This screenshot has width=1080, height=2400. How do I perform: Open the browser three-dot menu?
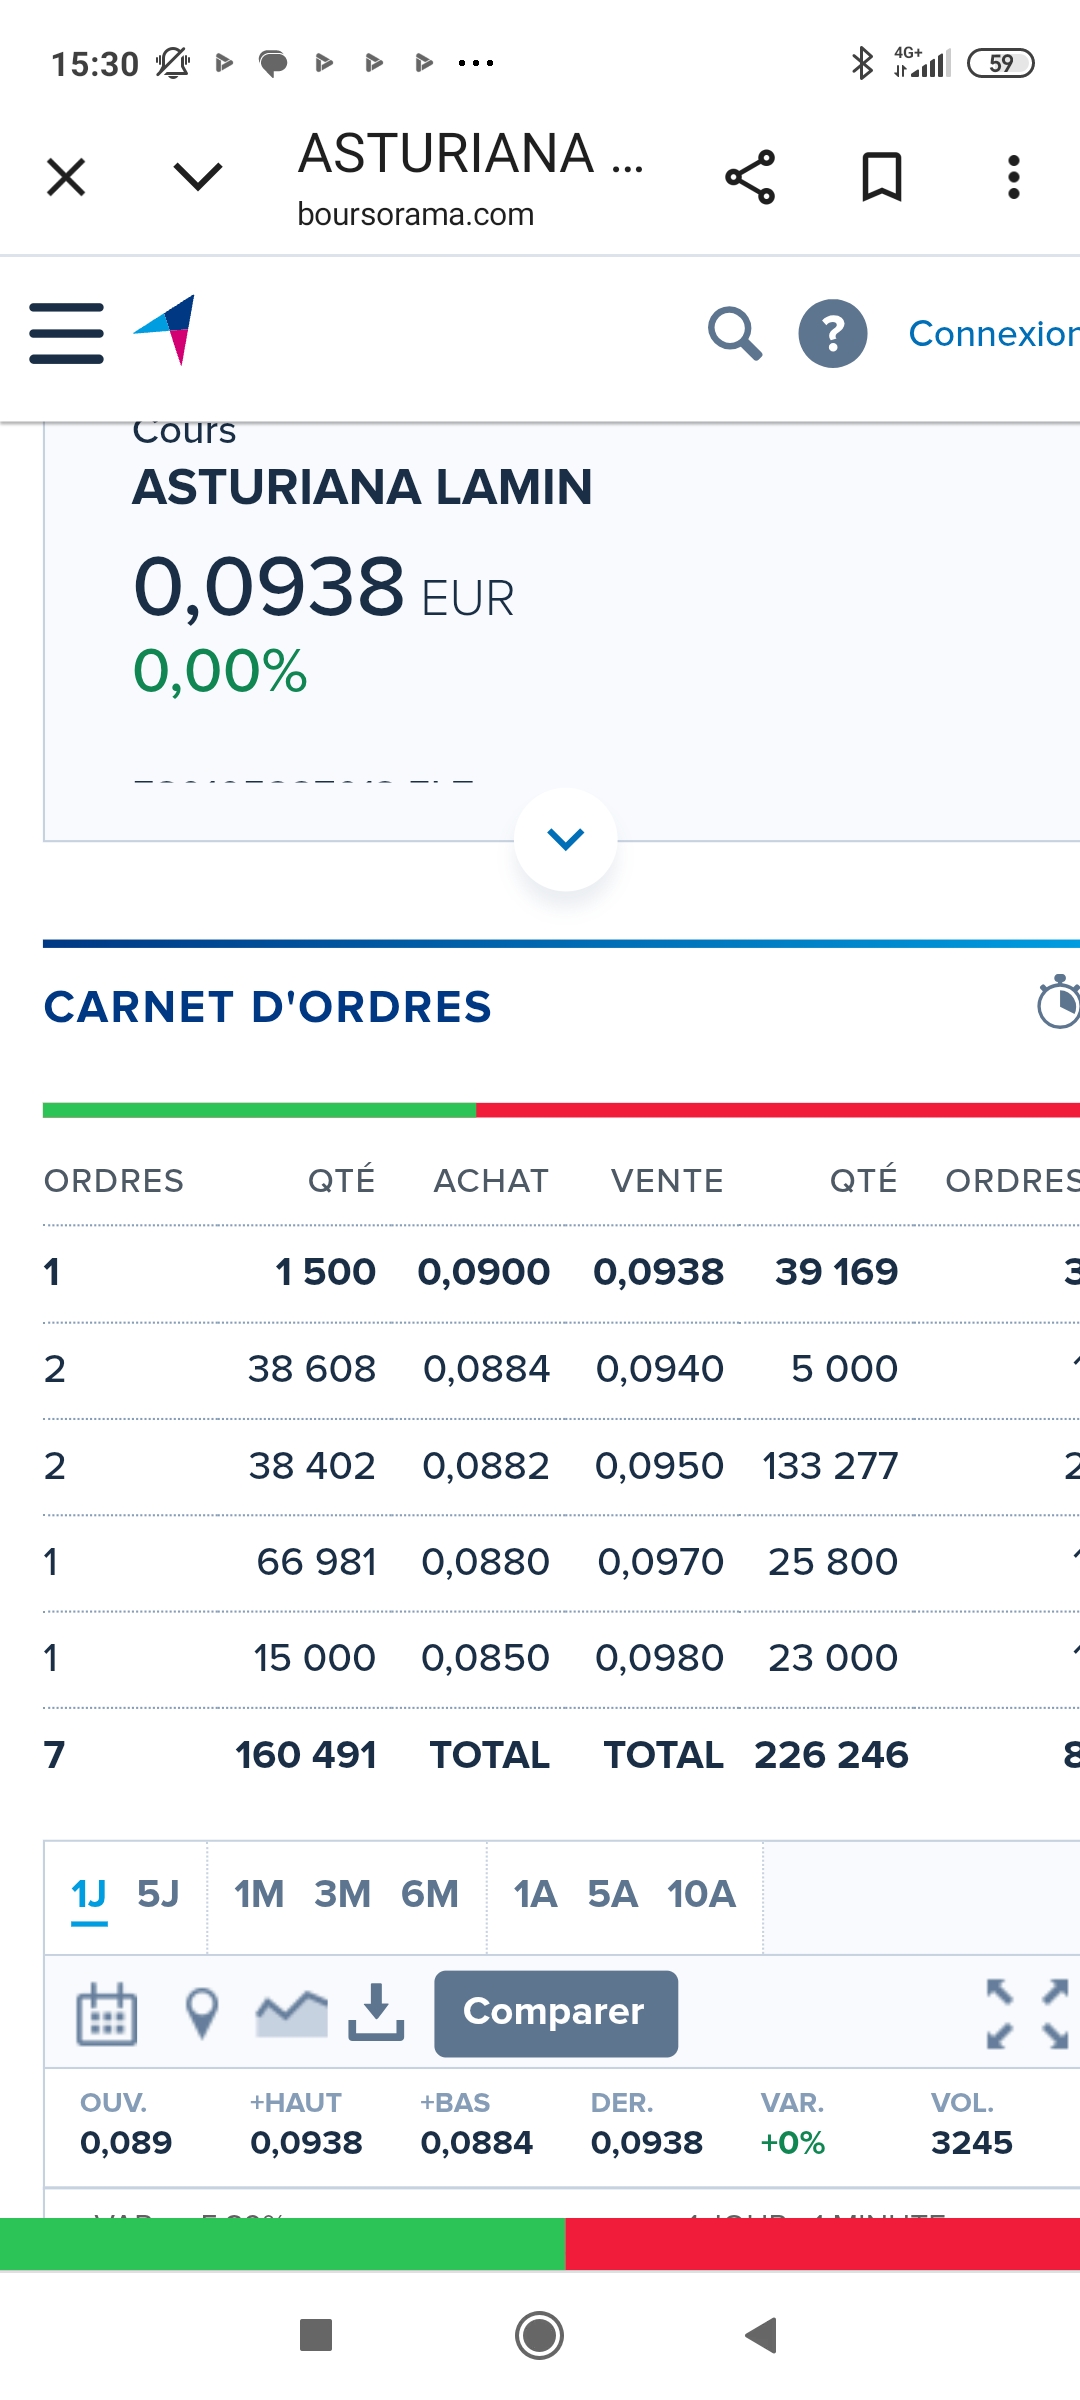coord(1013,178)
